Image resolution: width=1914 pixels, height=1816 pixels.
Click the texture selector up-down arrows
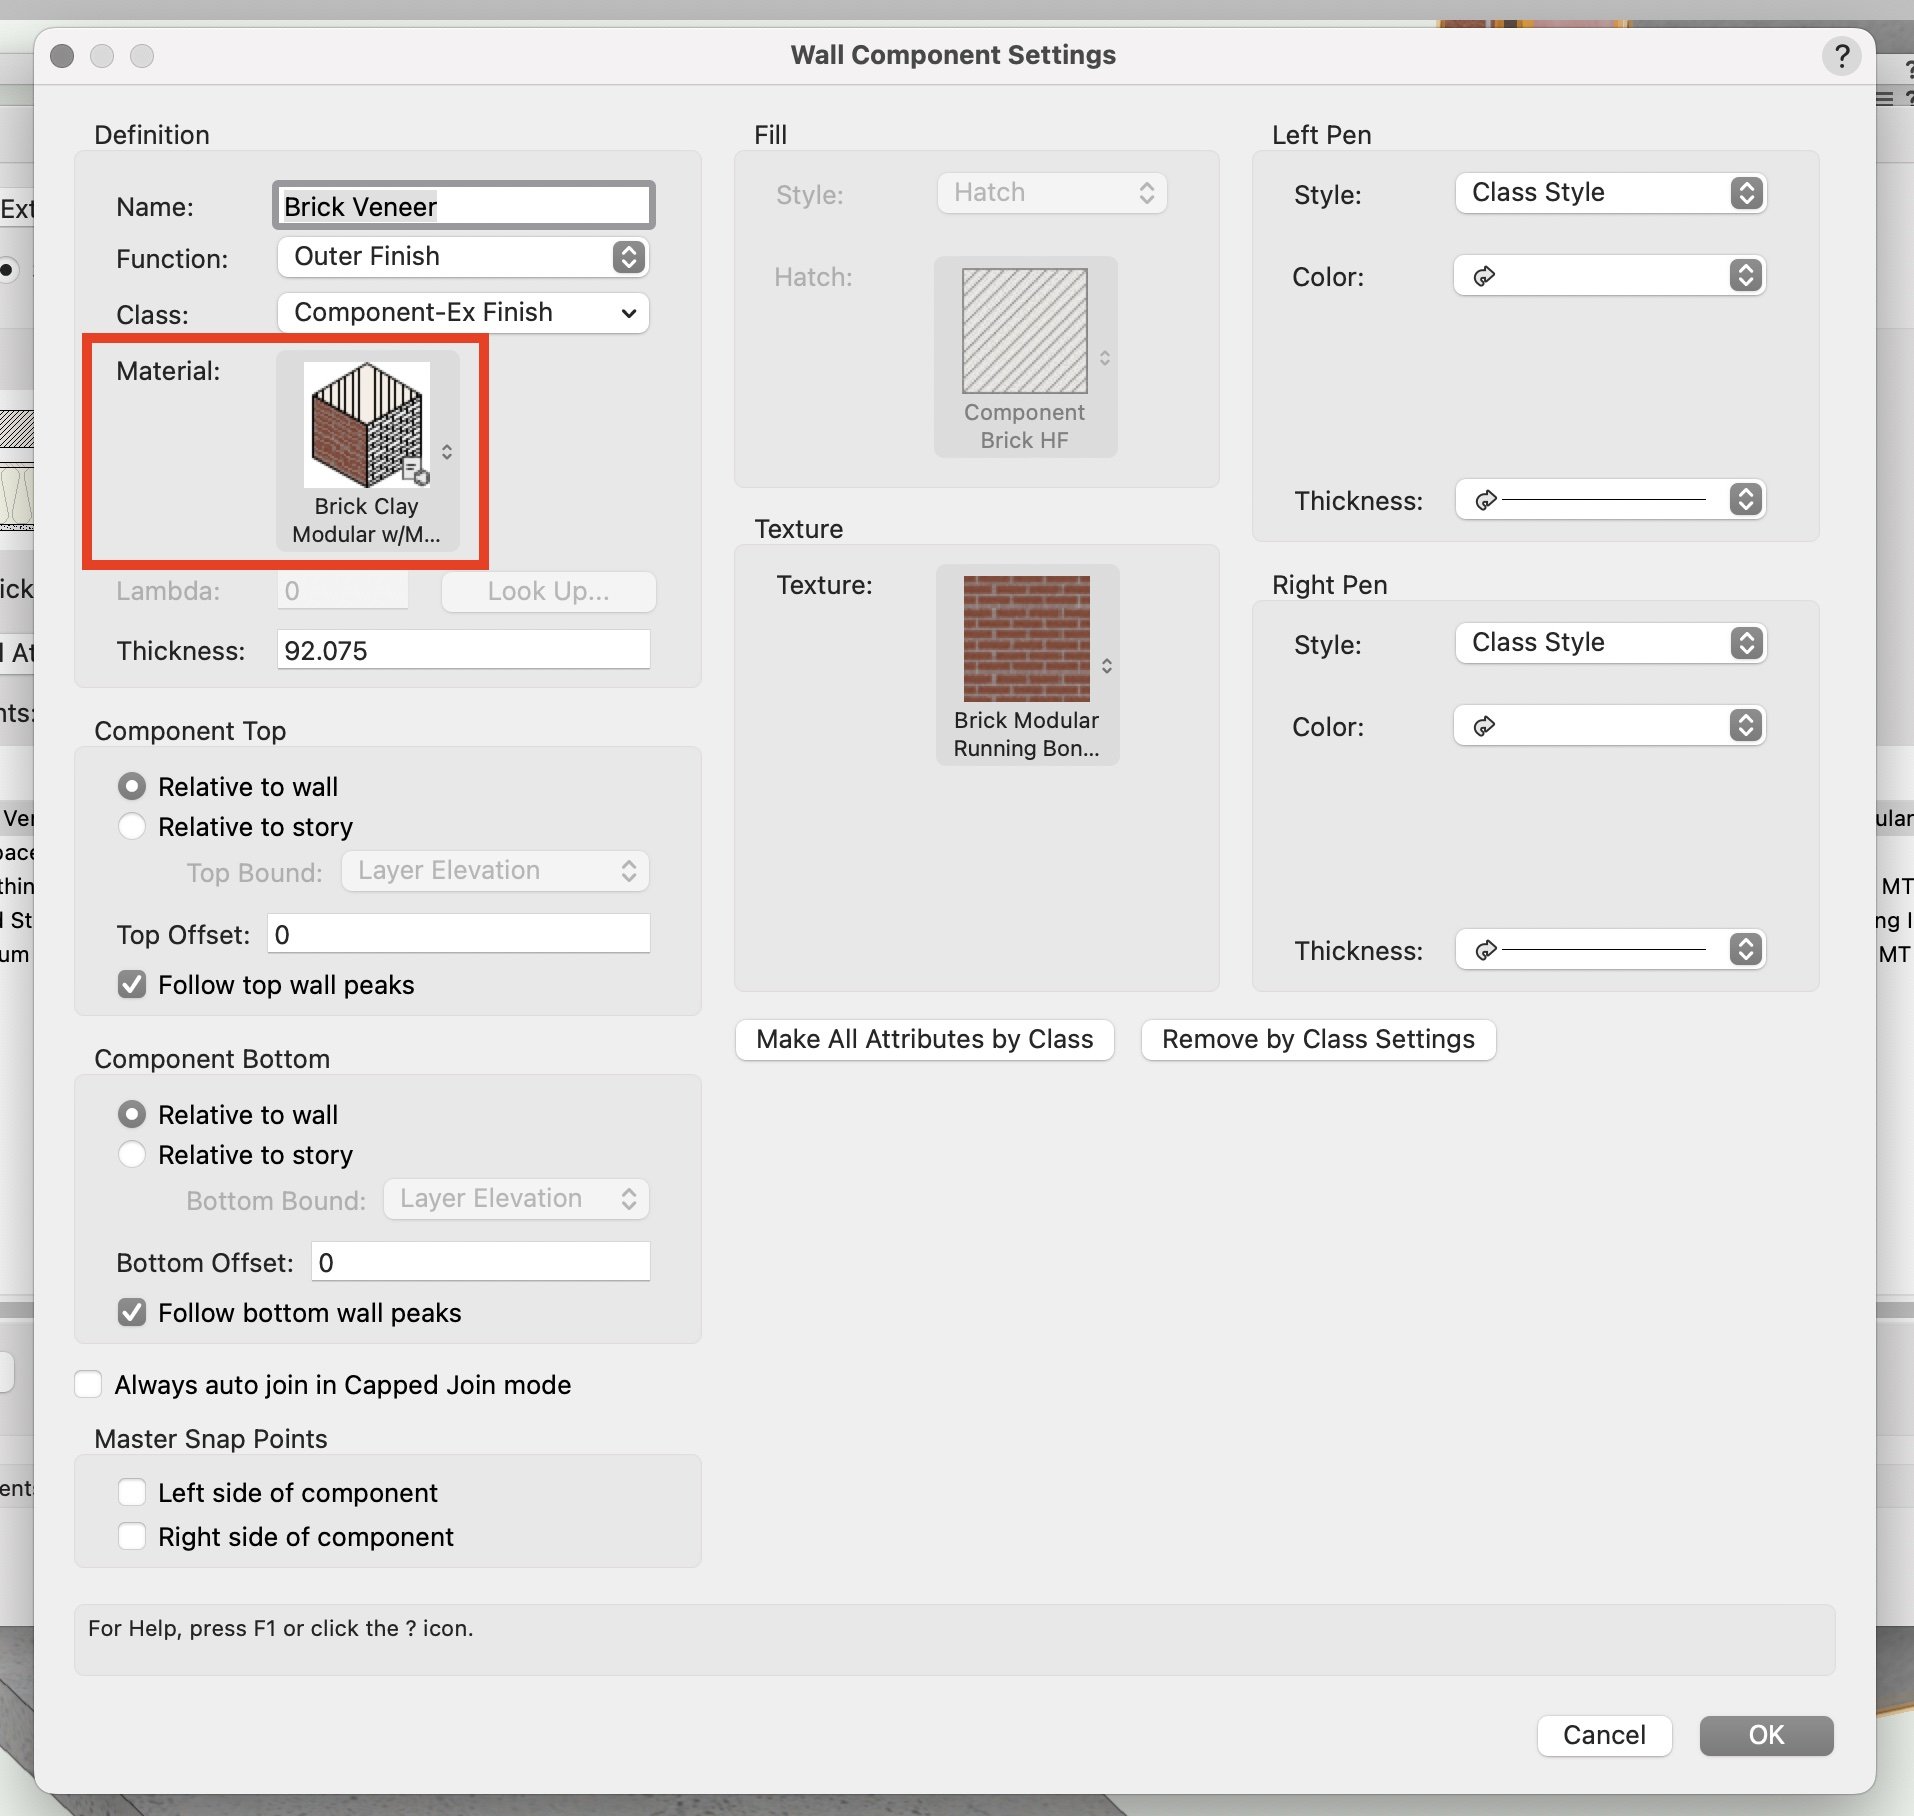[x=1107, y=666]
